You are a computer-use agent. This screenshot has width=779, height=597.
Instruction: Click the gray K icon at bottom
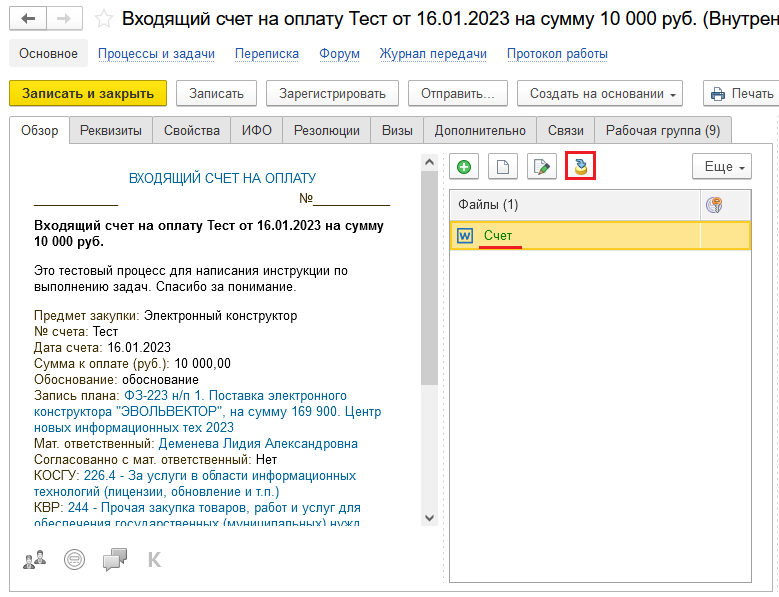pos(154,559)
